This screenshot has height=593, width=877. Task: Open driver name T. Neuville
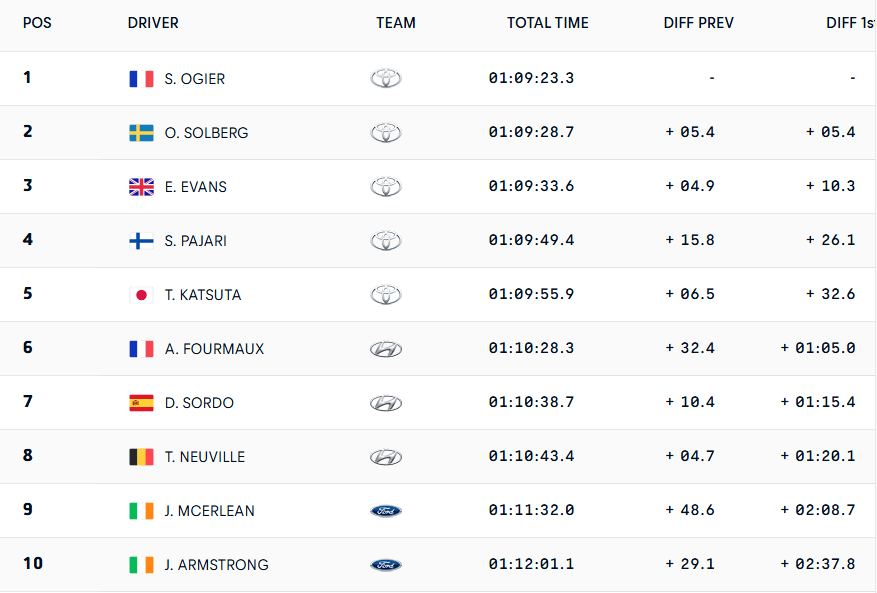pos(205,457)
